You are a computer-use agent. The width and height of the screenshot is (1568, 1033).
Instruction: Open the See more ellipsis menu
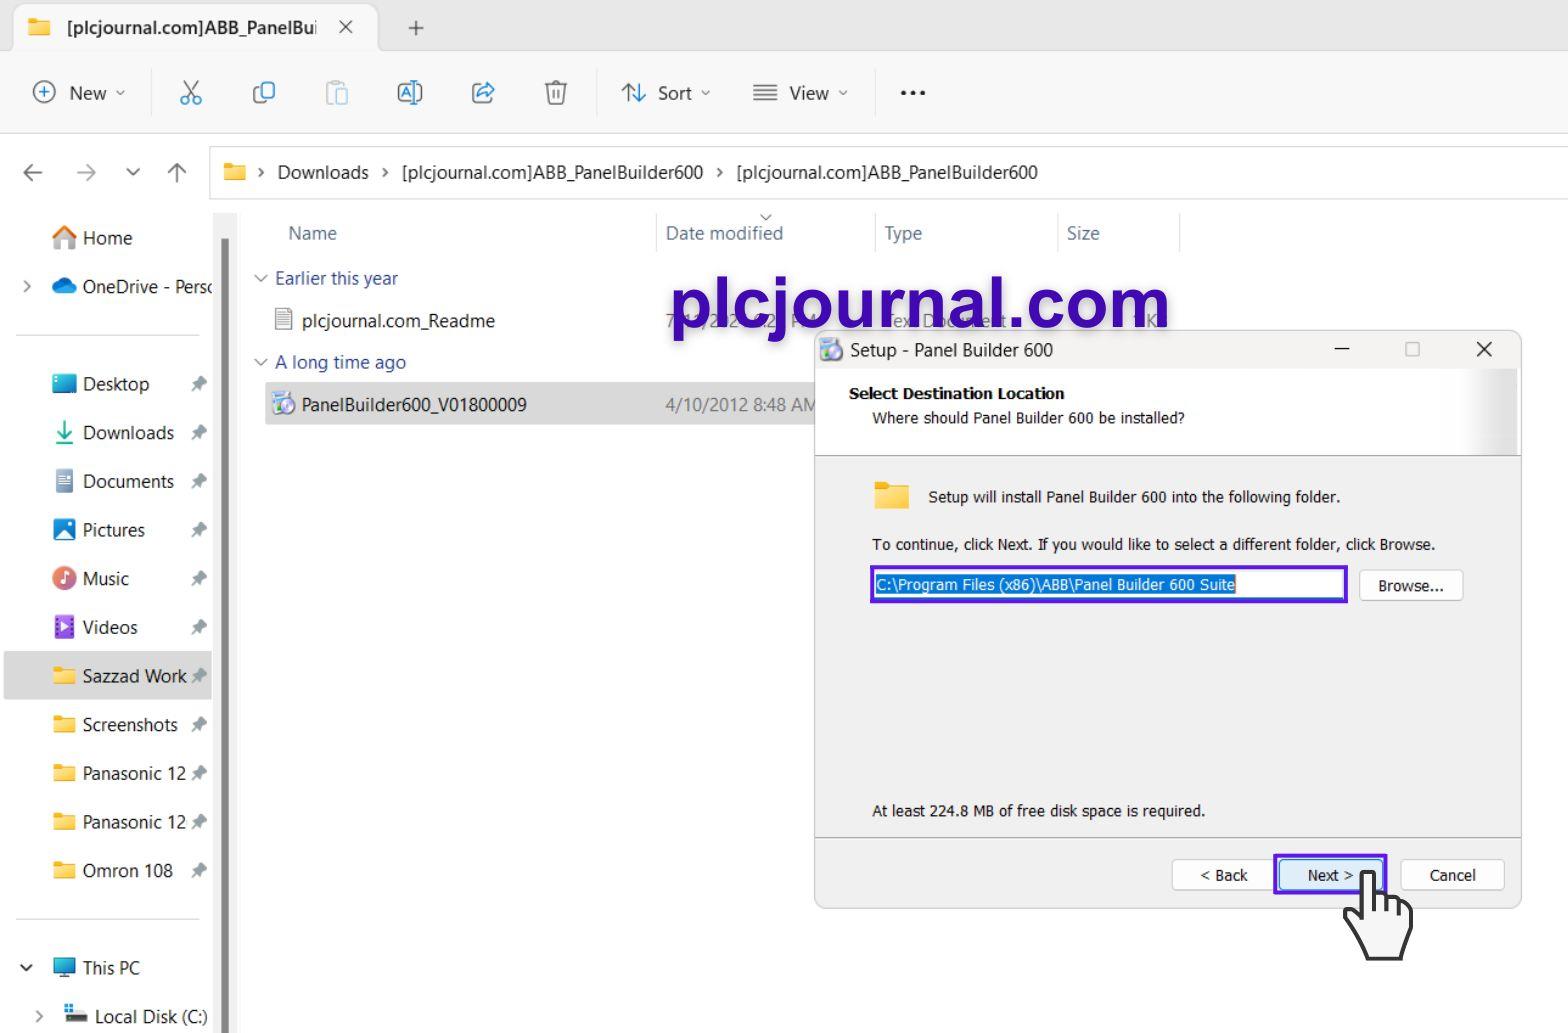click(x=913, y=93)
